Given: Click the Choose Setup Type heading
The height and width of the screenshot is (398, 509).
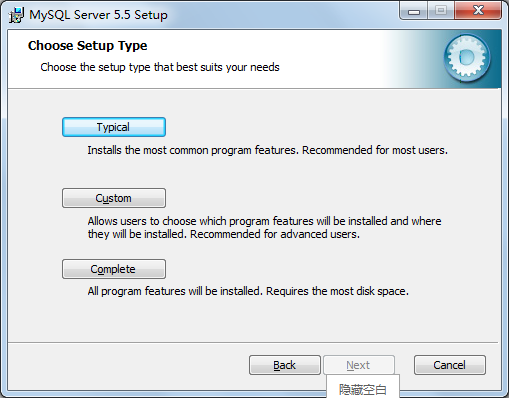Looking at the screenshot, I should pos(87,46).
